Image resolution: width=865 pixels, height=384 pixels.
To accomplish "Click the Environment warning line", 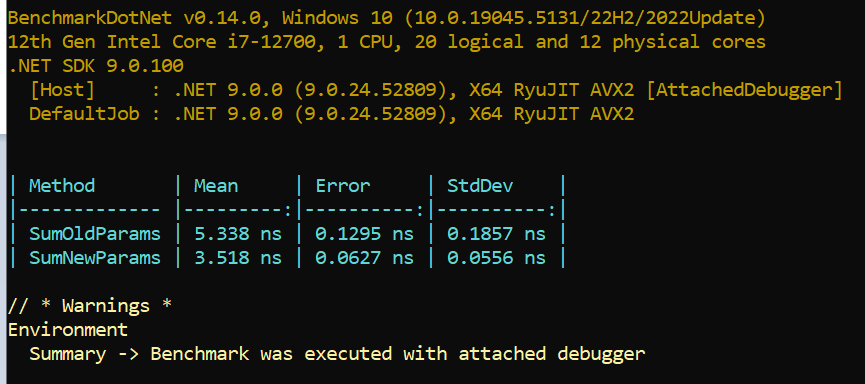I will (x=67, y=330).
